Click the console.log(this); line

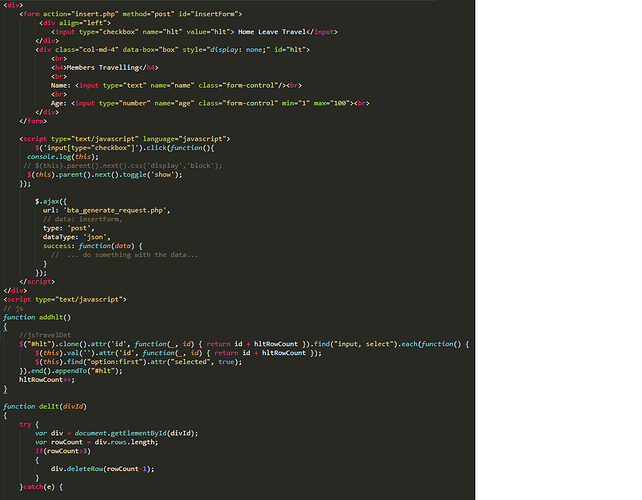(x=63, y=157)
